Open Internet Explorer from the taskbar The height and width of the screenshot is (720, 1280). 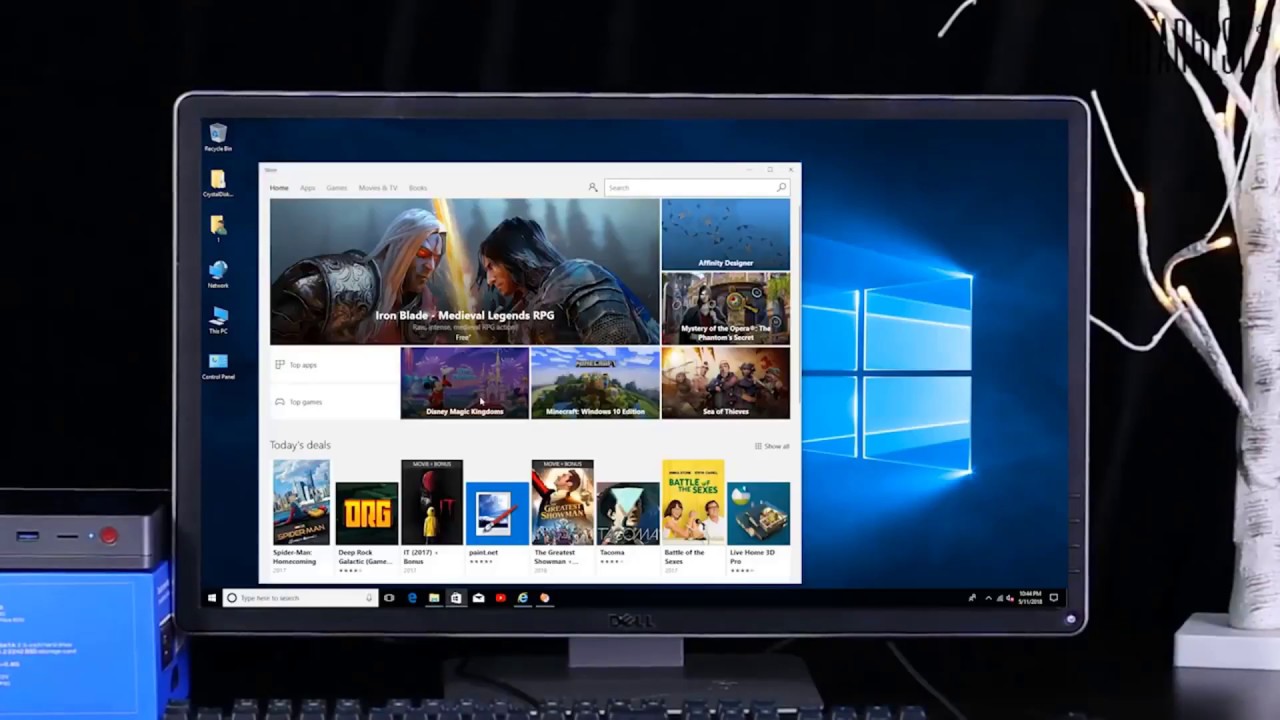[522, 598]
